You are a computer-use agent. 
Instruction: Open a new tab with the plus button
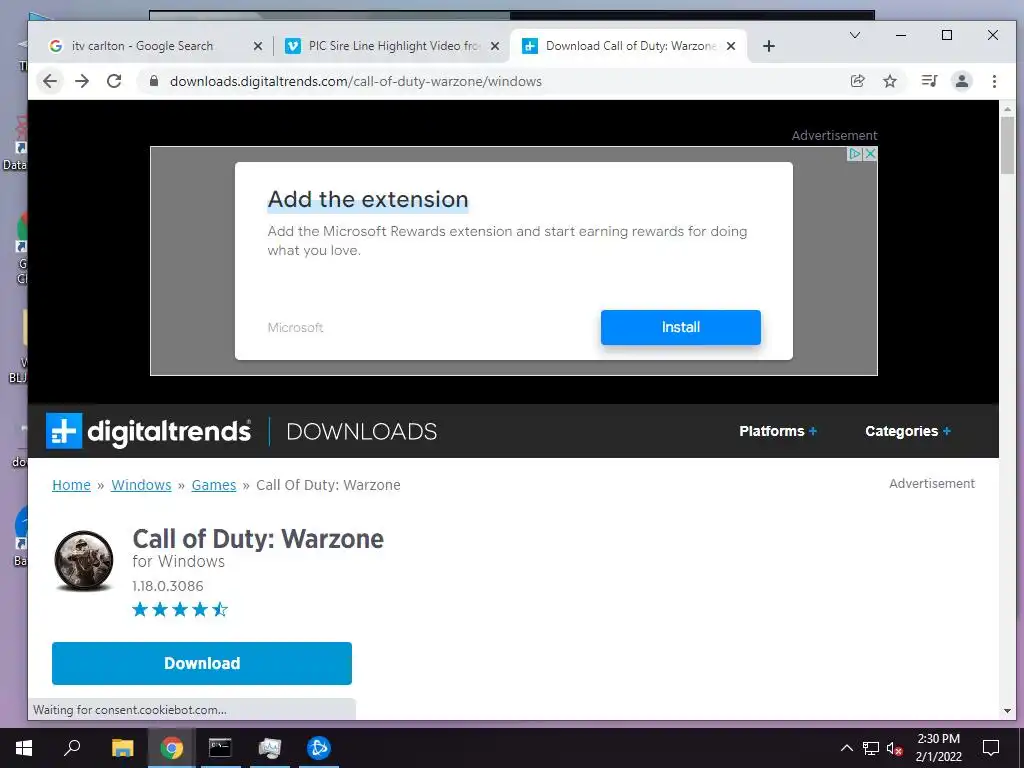coord(769,46)
